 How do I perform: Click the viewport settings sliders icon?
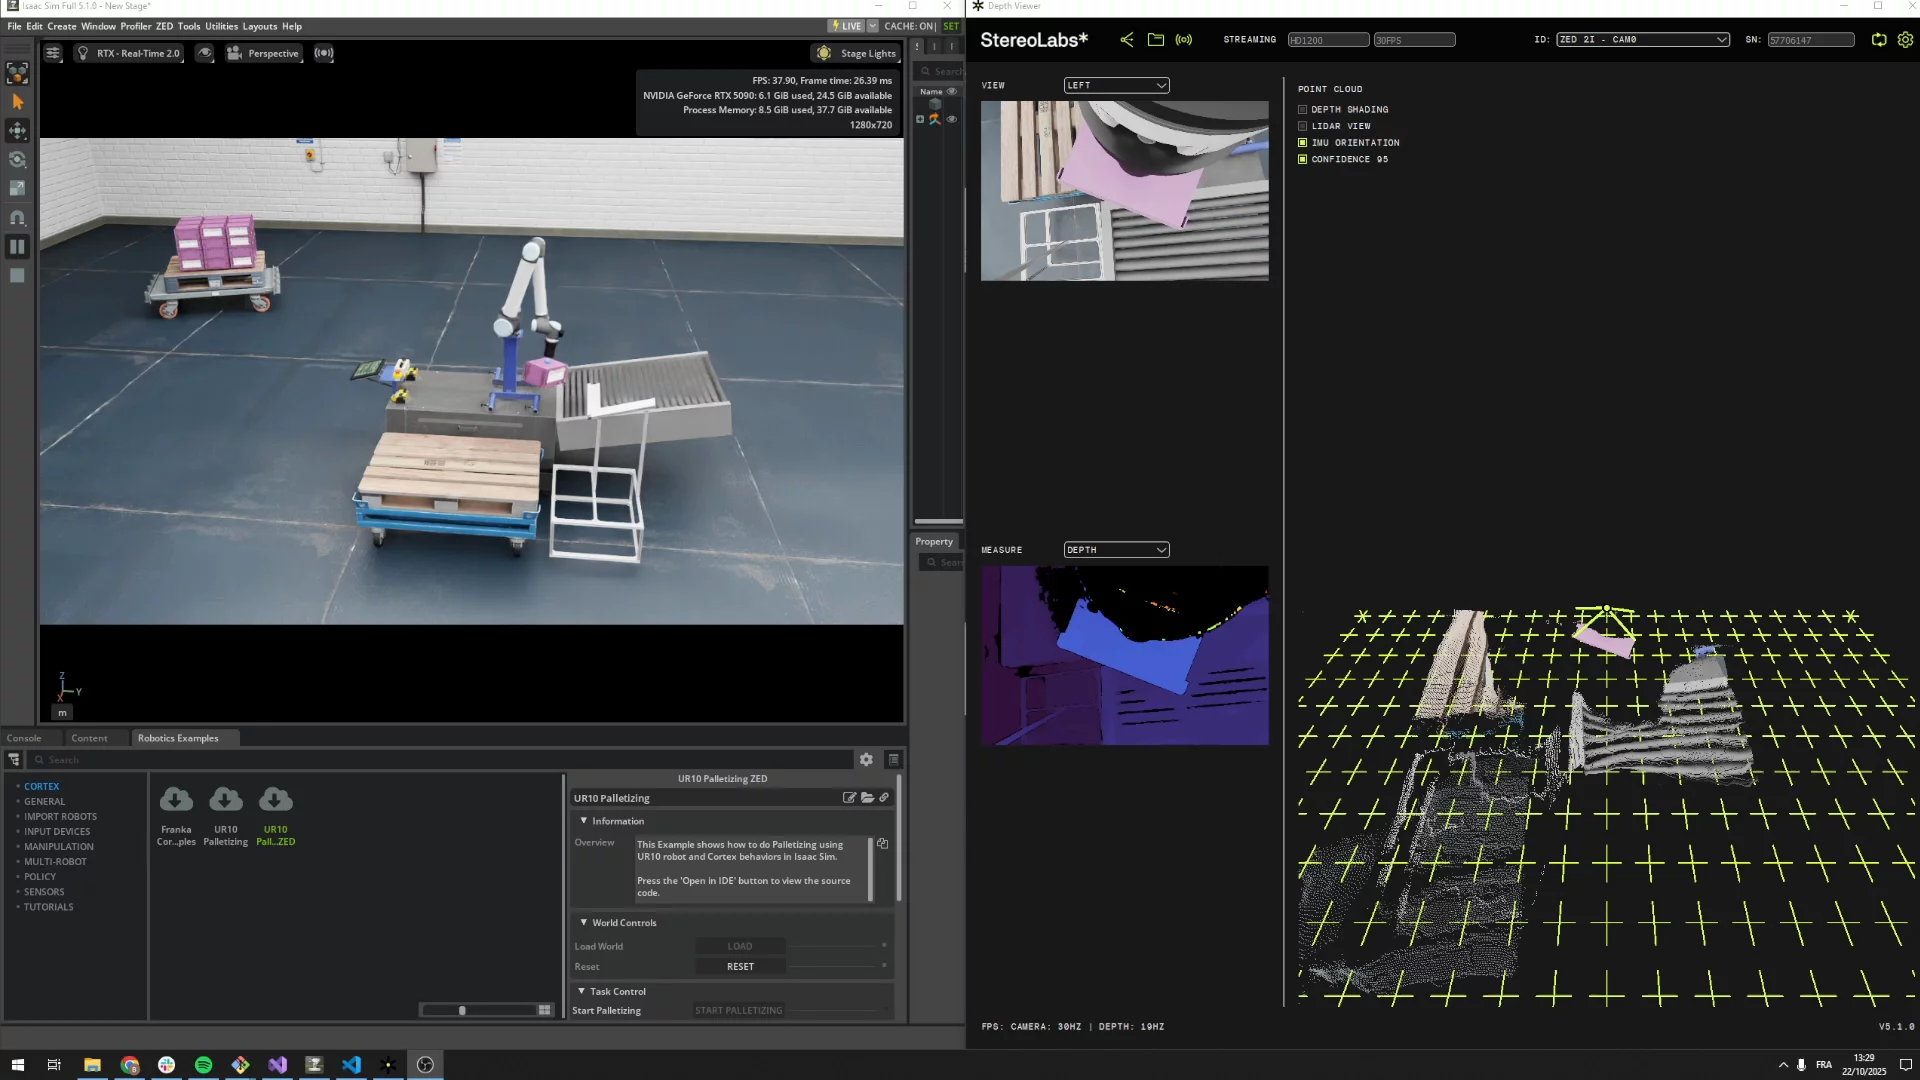(53, 53)
